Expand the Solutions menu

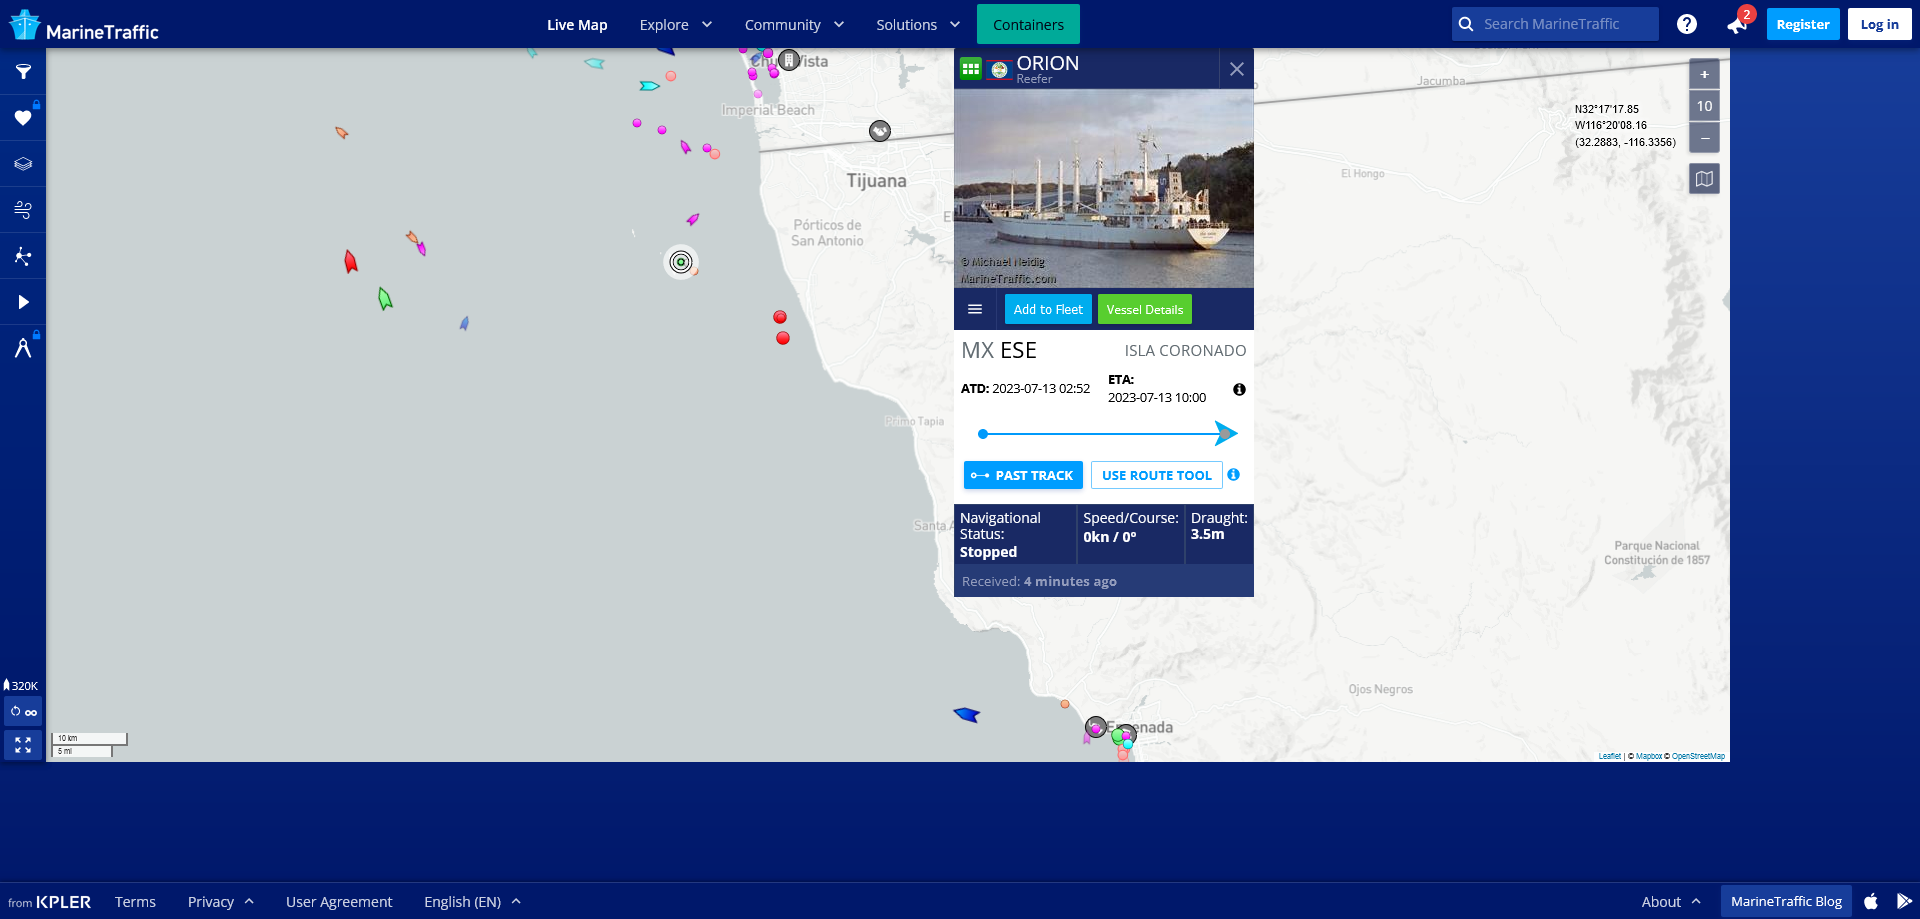point(918,24)
